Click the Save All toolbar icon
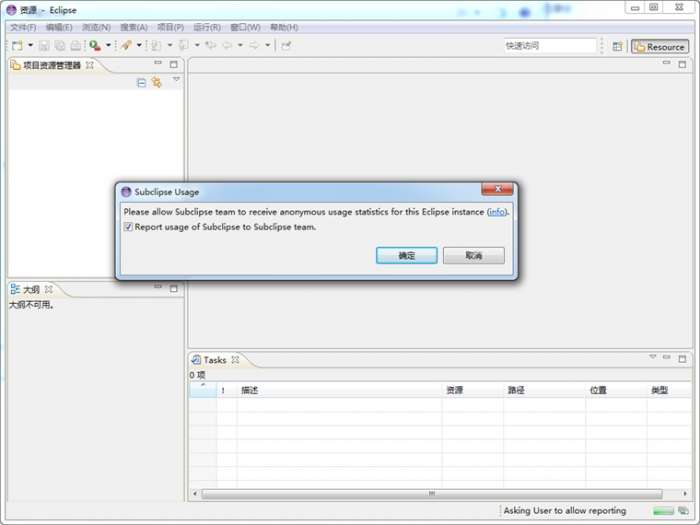The height and width of the screenshot is (525, 700). (60, 45)
